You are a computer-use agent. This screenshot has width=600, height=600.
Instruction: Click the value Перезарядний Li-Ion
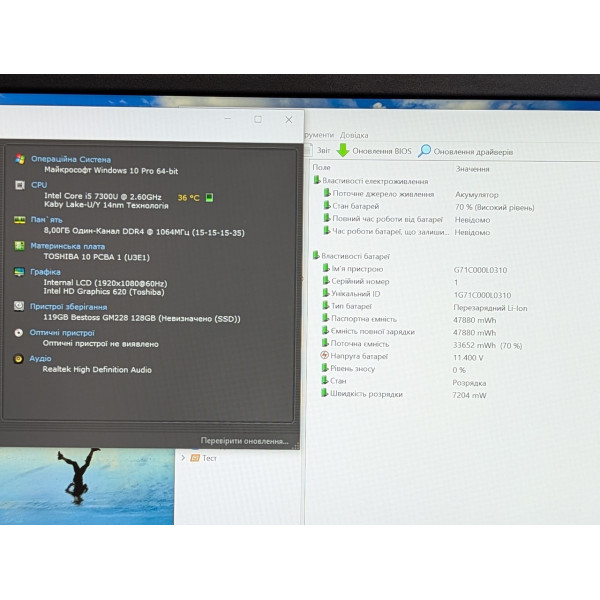[490, 308]
